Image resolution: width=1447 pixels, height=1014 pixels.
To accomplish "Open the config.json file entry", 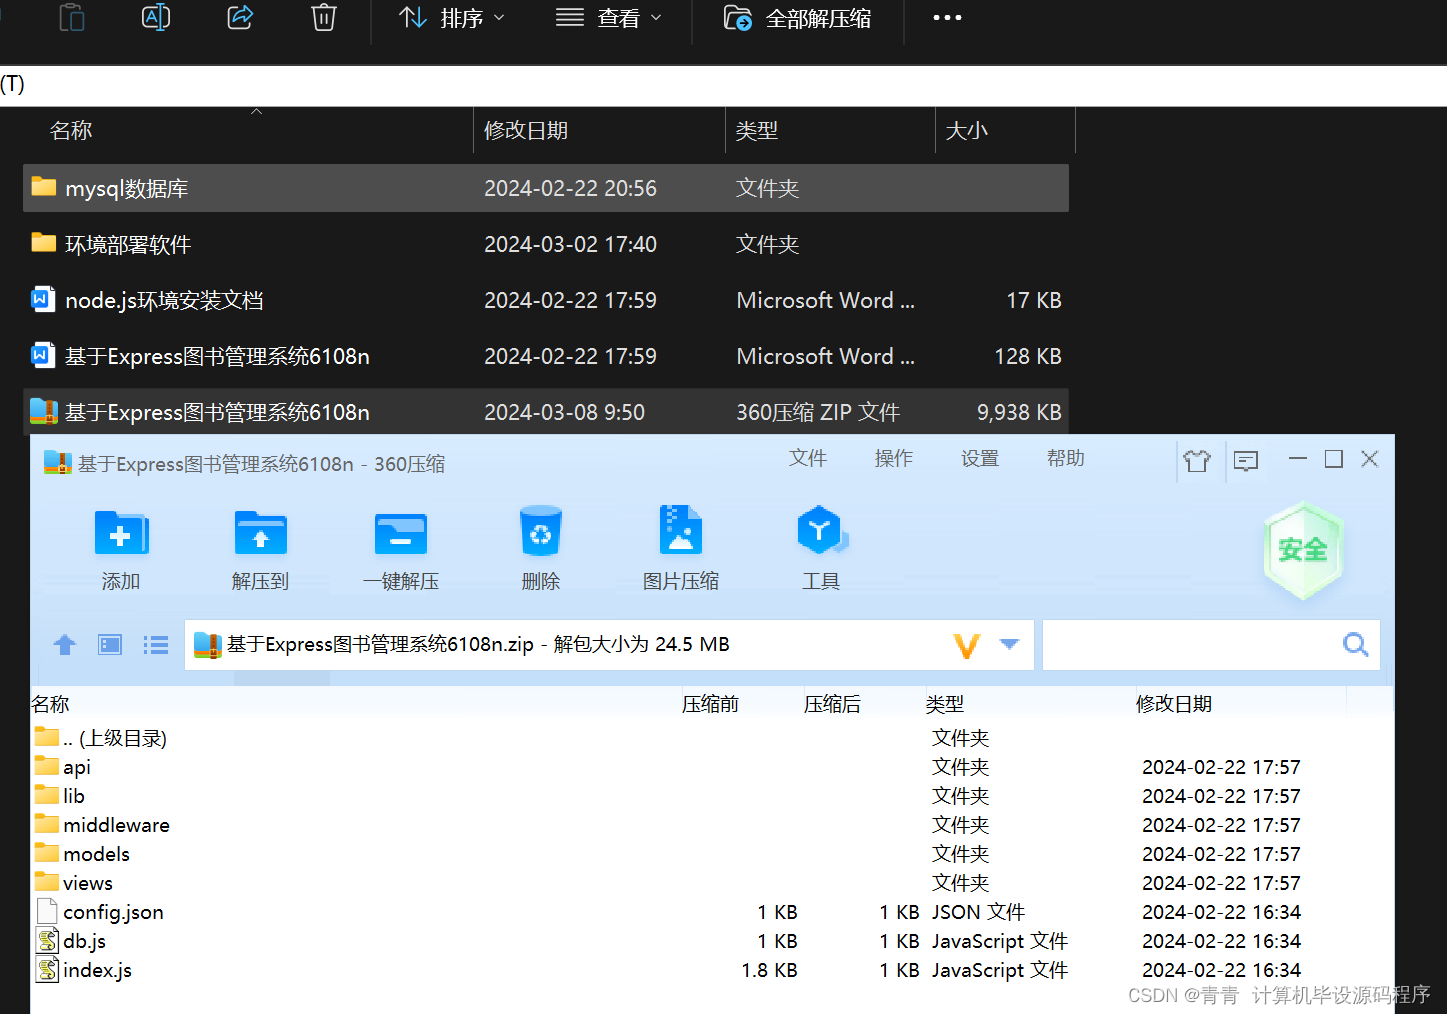I will [113, 911].
